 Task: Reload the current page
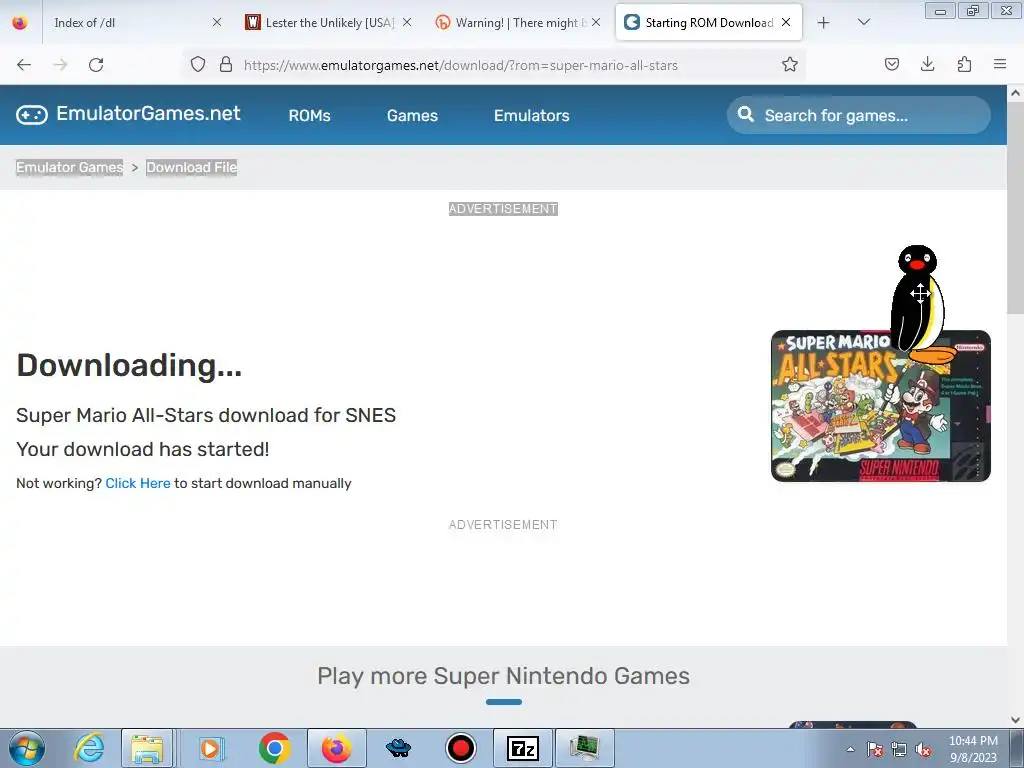(96, 65)
